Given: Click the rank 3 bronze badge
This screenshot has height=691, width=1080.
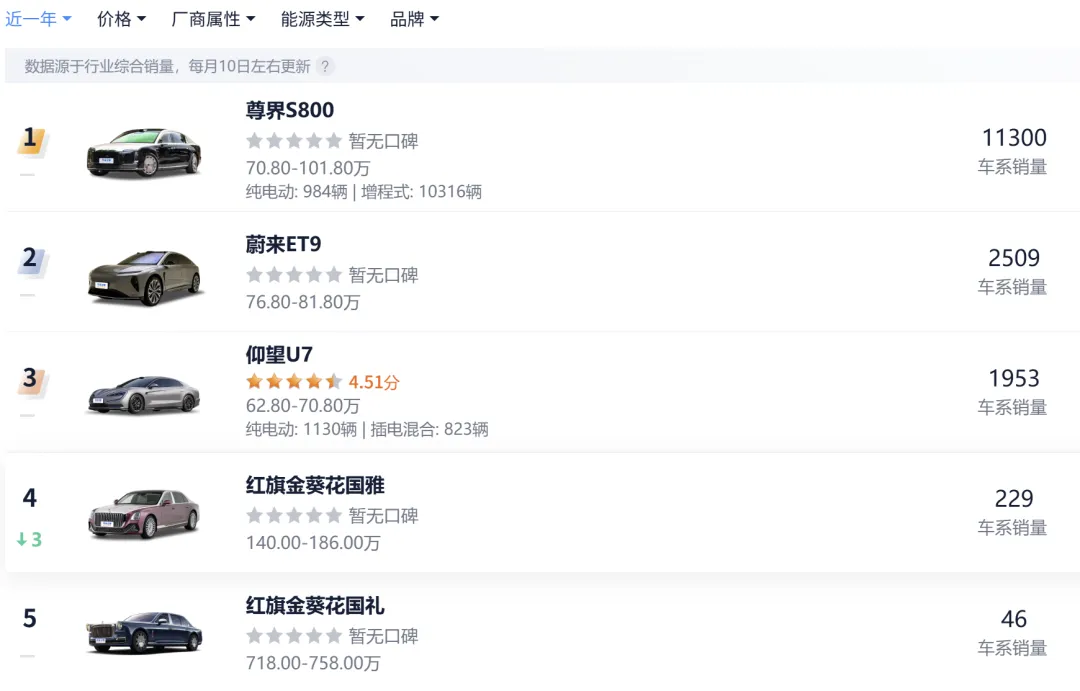Looking at the screenshot, I should click(x=30, y=379).
